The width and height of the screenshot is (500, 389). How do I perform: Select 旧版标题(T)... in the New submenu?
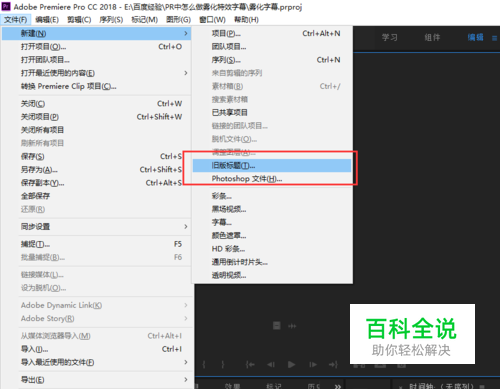coord(272,165)
